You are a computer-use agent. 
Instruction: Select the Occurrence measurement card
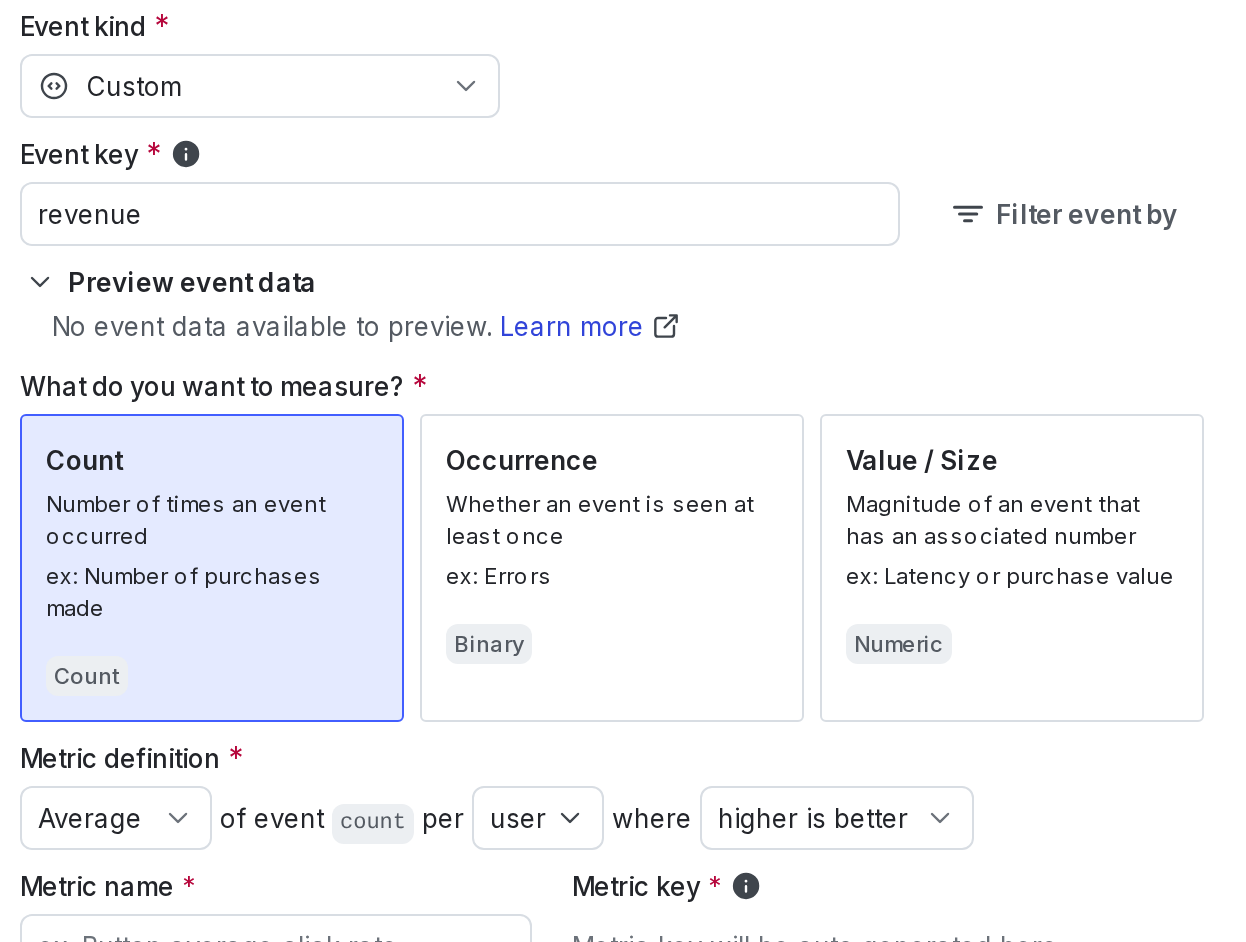click(x=611, y=567)
